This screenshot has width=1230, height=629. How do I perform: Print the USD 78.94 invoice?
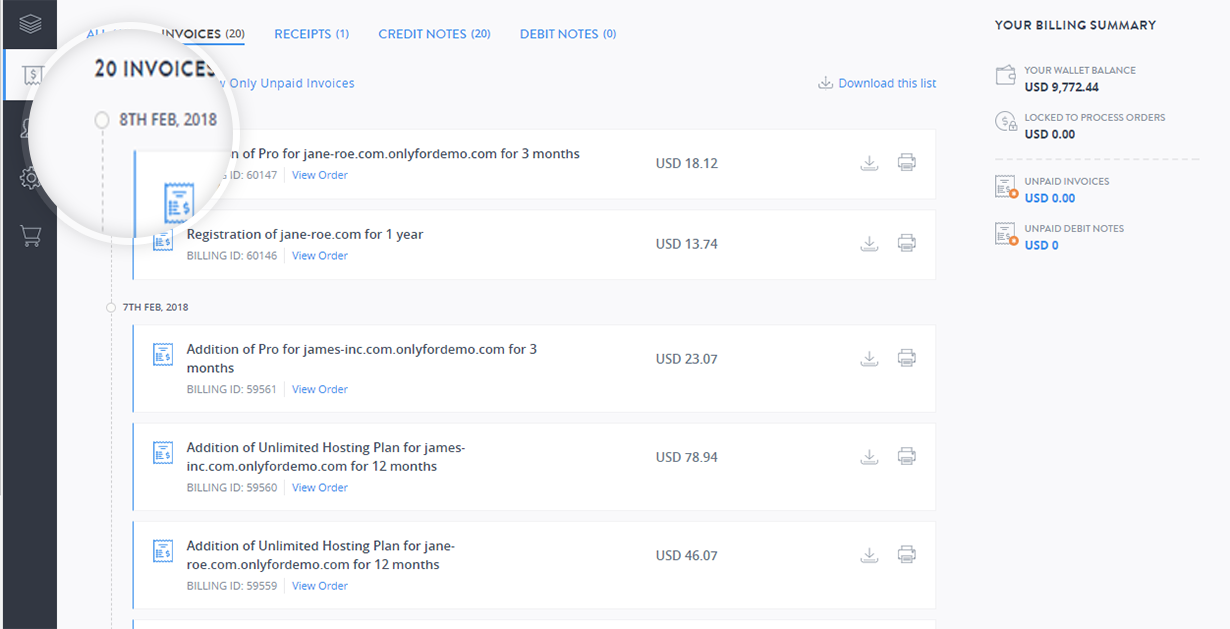906,456
